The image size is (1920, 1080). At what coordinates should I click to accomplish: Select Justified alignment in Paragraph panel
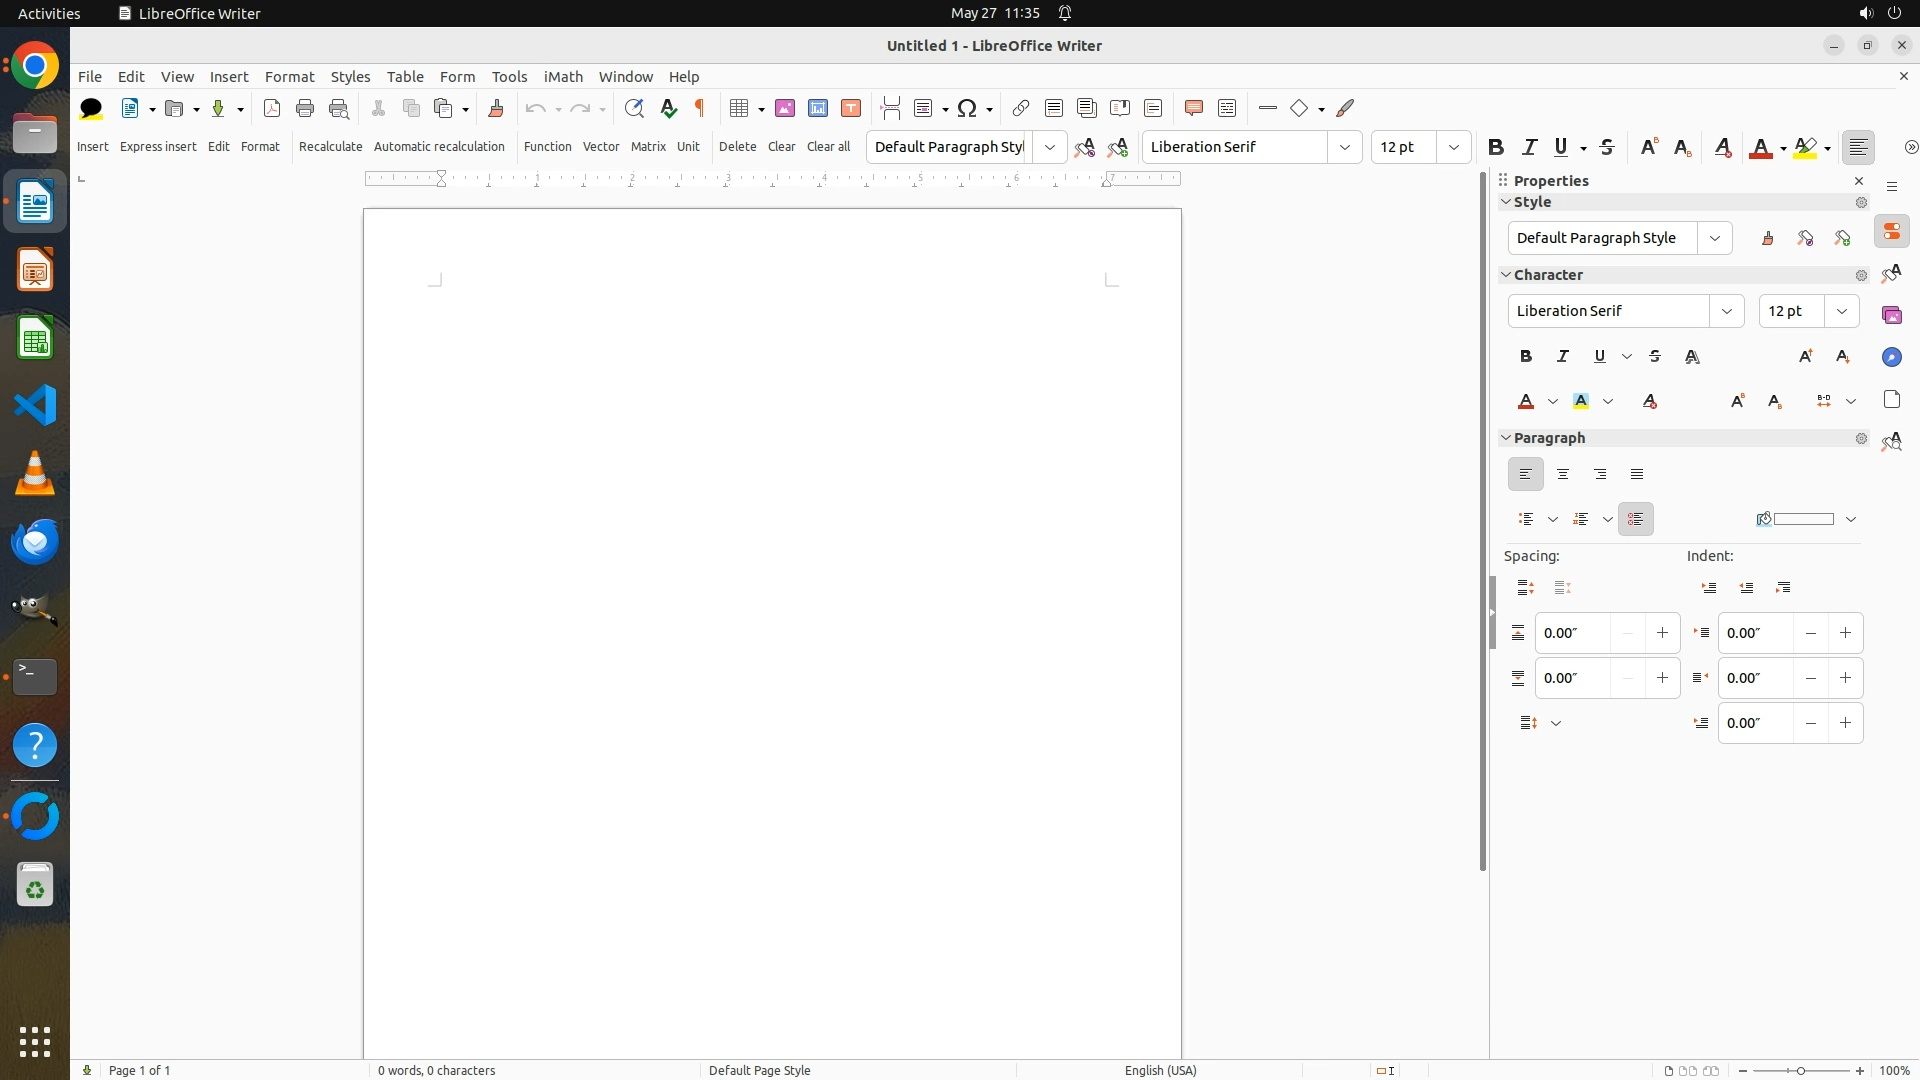(x=1636, y=474)
